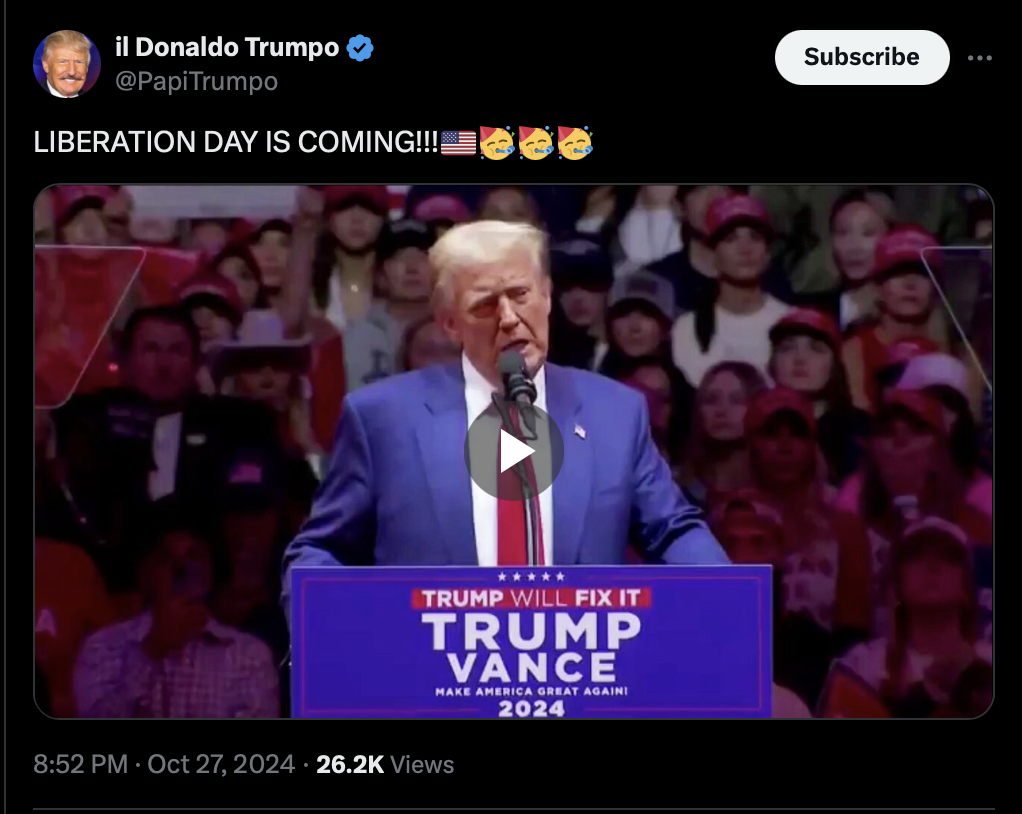Screen dimensions: 1022x814
Task: Click the second party face emoji
Action: coord(536,143)
